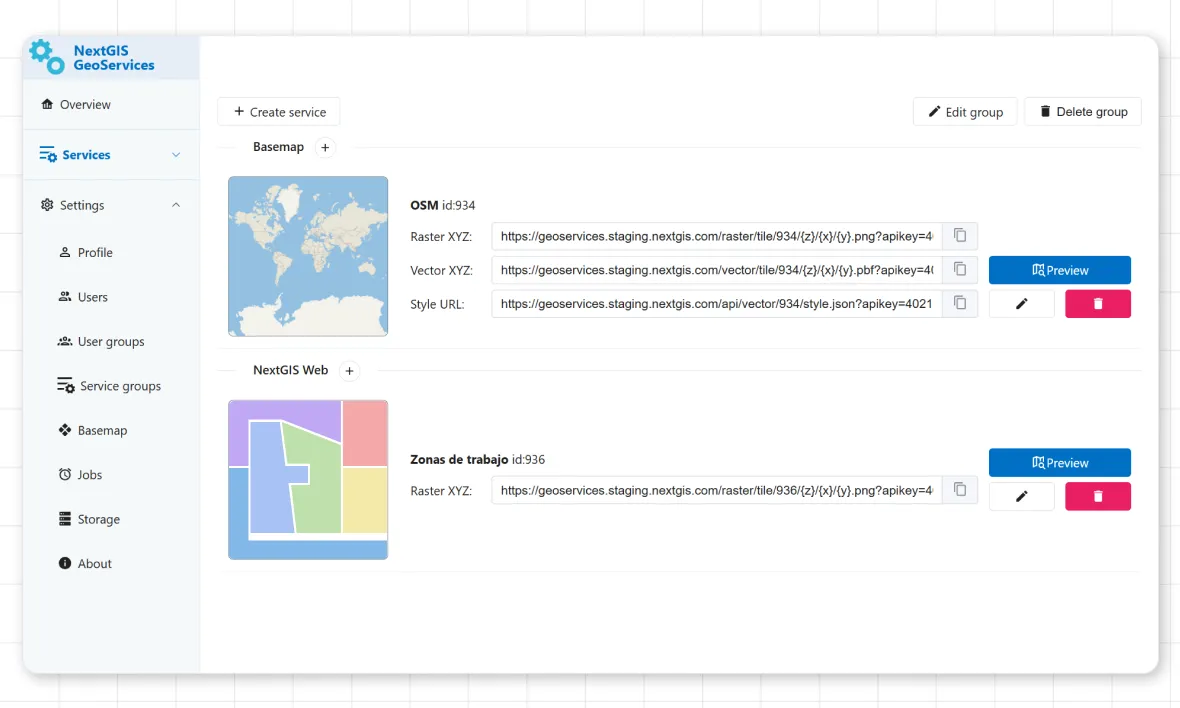Click the OSM Style URL field
1180x708 pixels.
coord(716,304)
